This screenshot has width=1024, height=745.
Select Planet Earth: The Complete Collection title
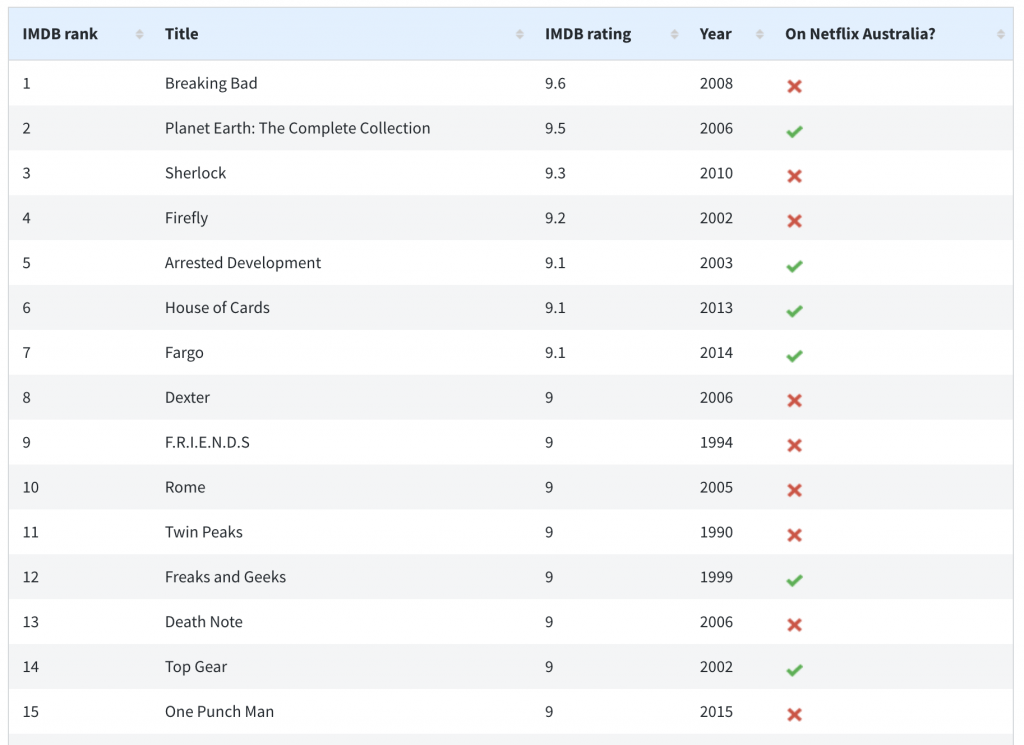pos(297,128)
